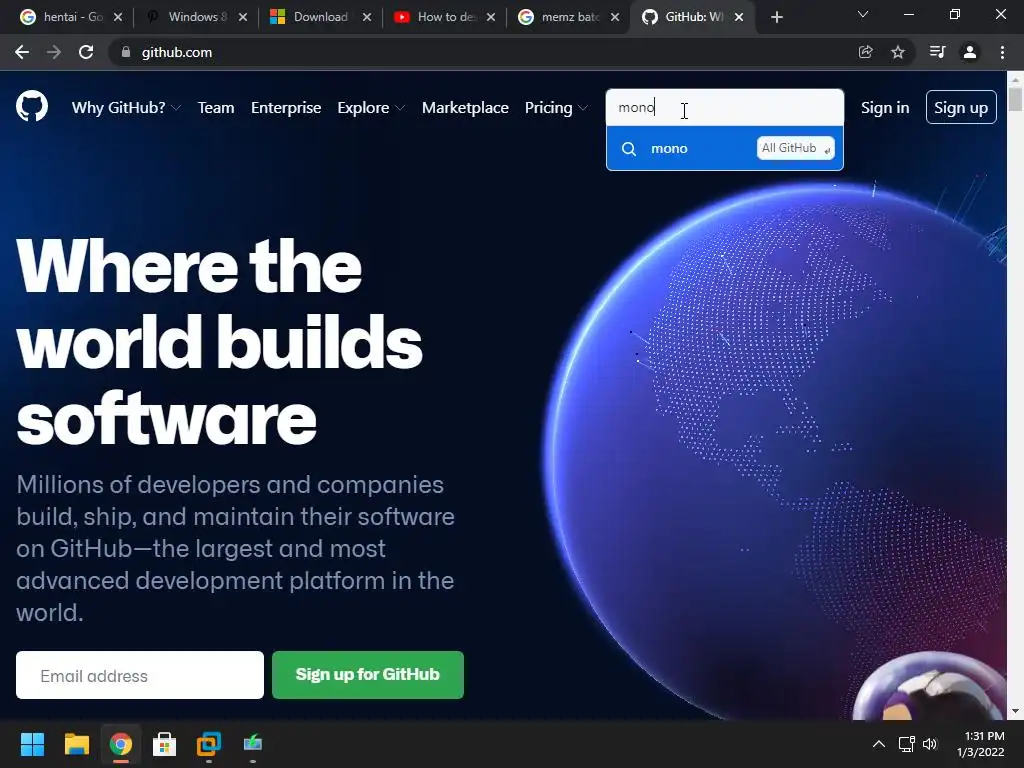This screenshot has width=1024, height=768.
Task: Click the network tray icon
Action: coord(906,744)
